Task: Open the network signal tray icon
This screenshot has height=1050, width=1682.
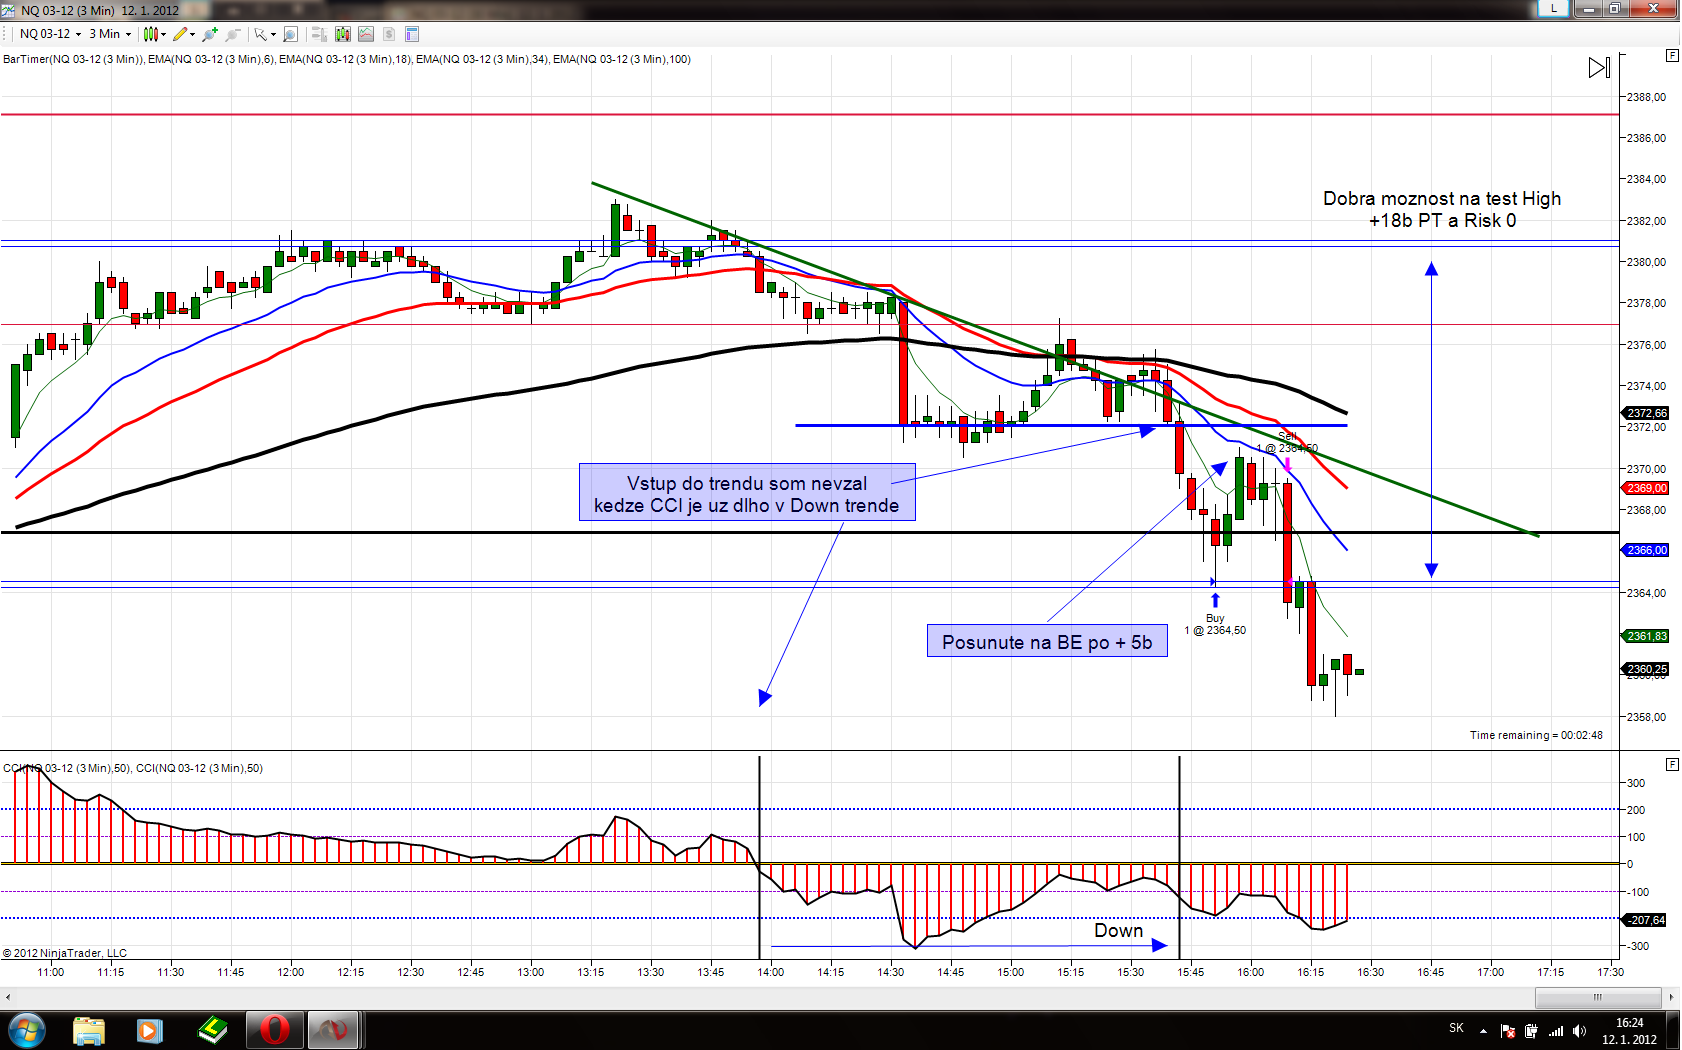Action: (x=1555, y=1031)
